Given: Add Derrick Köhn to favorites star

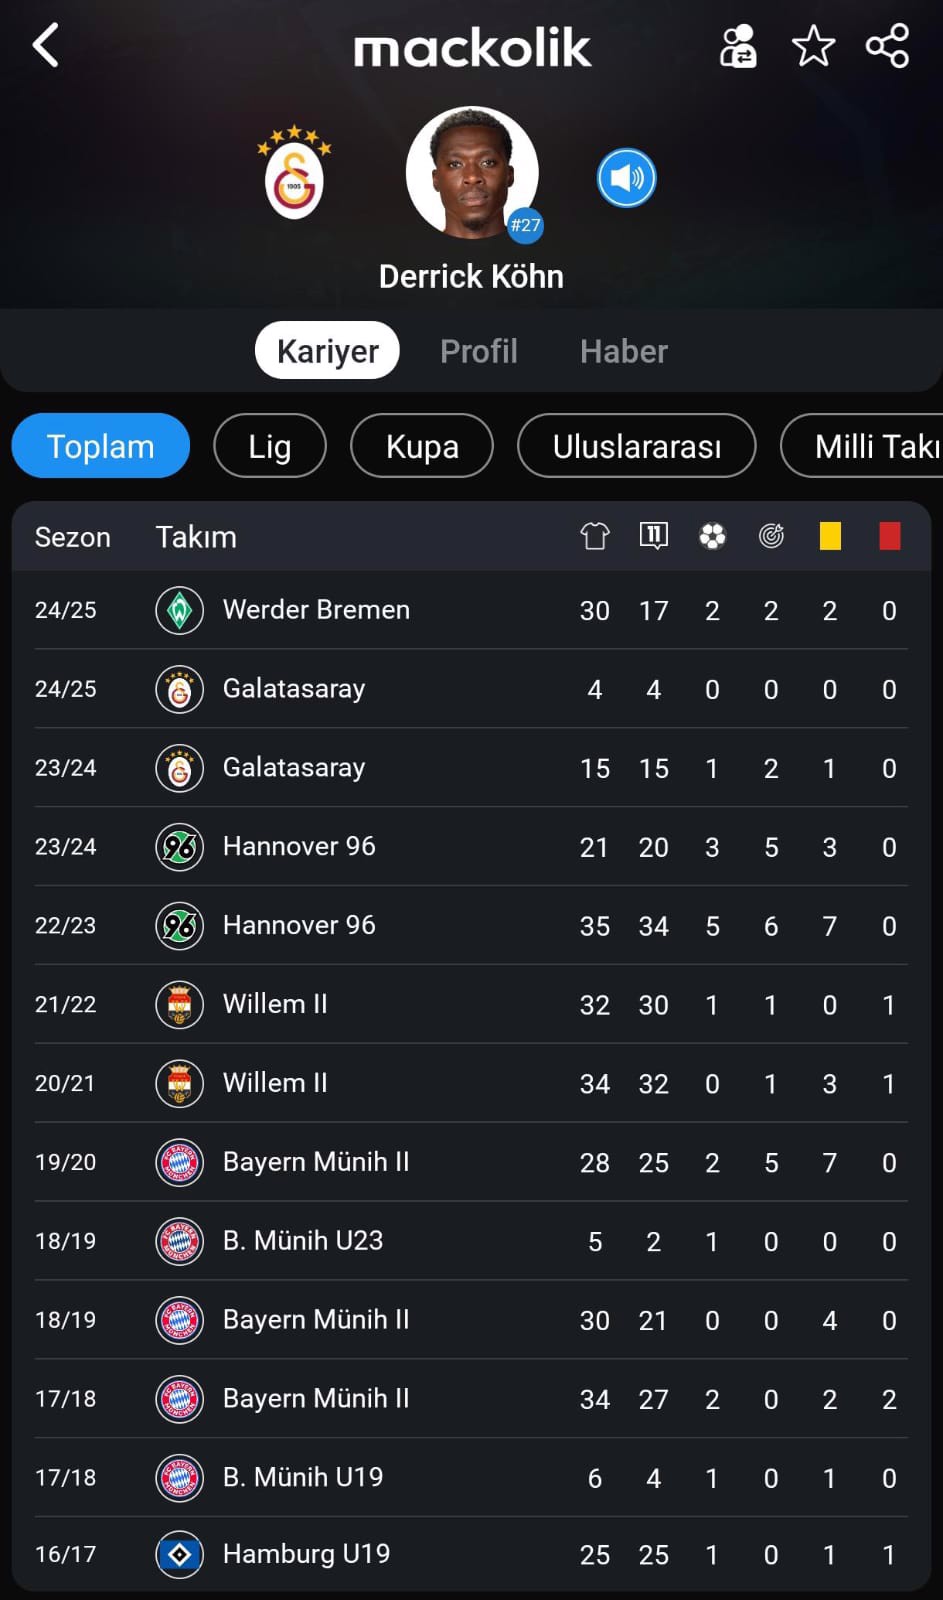Looking at the screenshot, I should 813,46.
